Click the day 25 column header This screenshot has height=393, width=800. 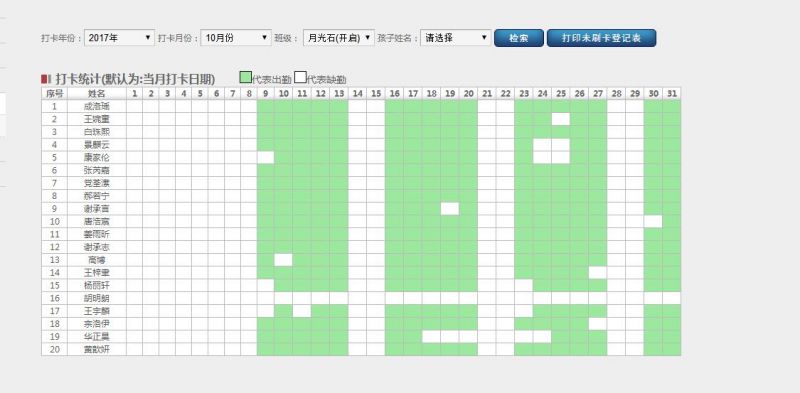click(561, 93)
